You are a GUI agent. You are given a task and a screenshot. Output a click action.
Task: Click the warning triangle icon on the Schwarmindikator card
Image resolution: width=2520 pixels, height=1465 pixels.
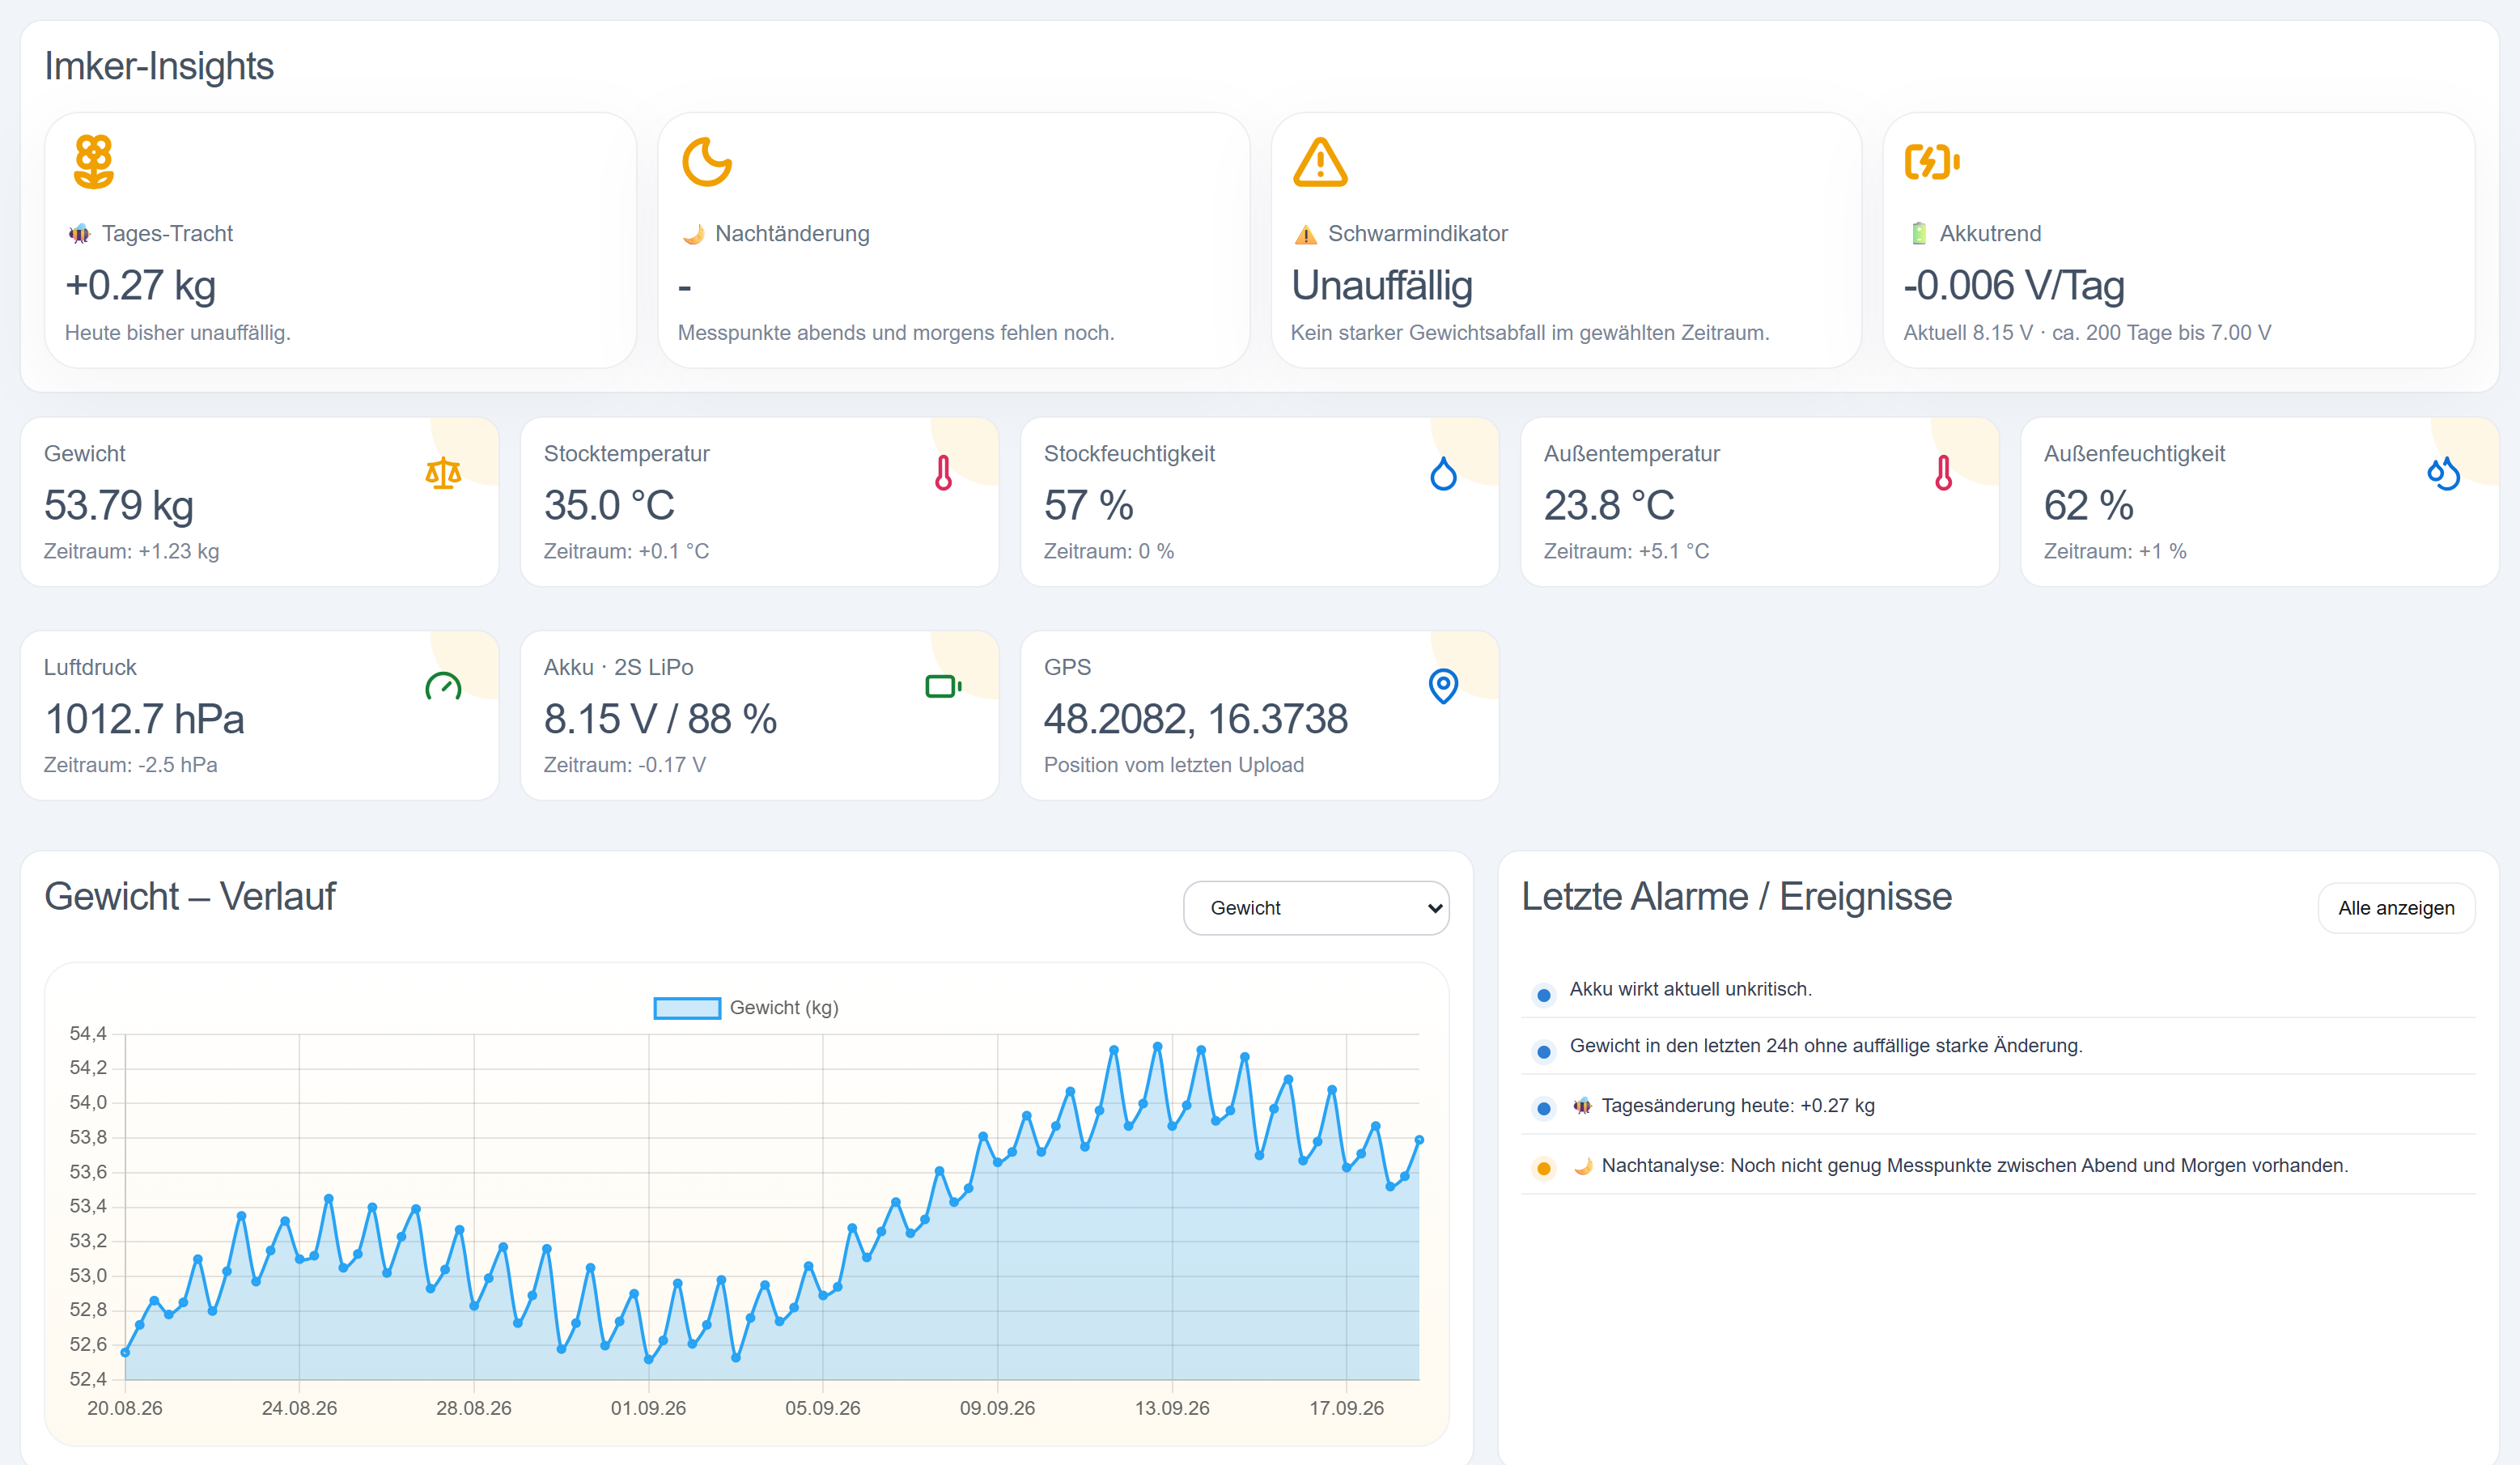pyautogui.click(x=1320, y=162)
